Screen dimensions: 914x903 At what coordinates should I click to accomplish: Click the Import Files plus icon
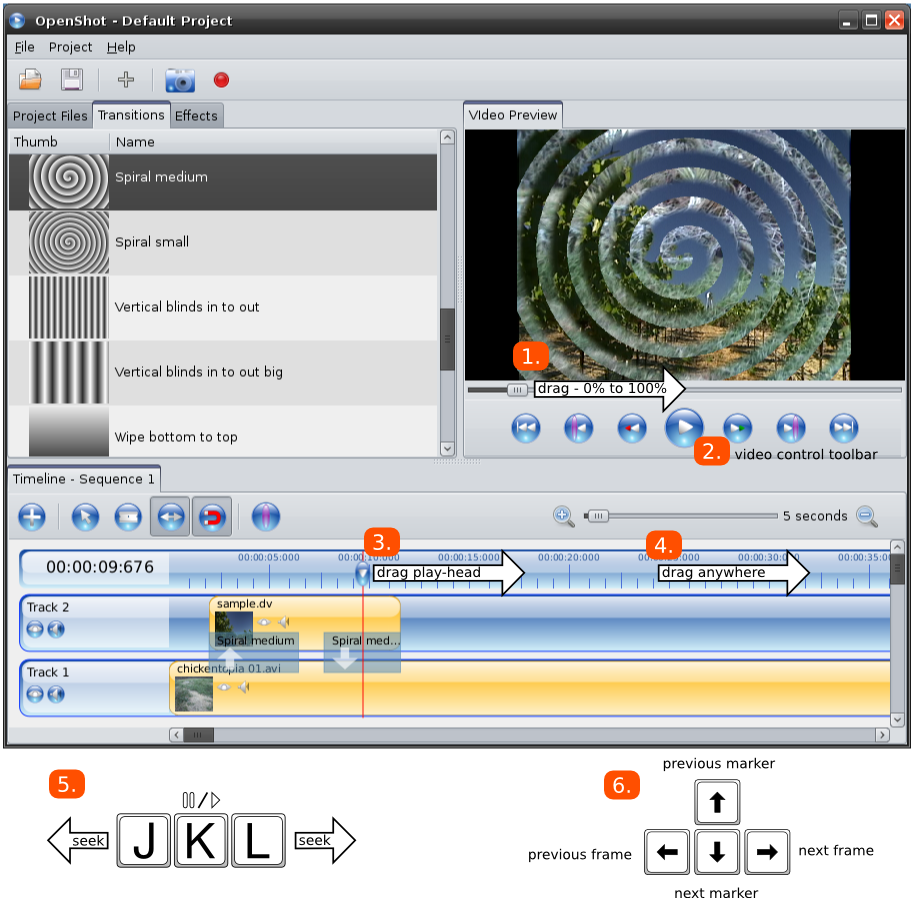point(125,80)
